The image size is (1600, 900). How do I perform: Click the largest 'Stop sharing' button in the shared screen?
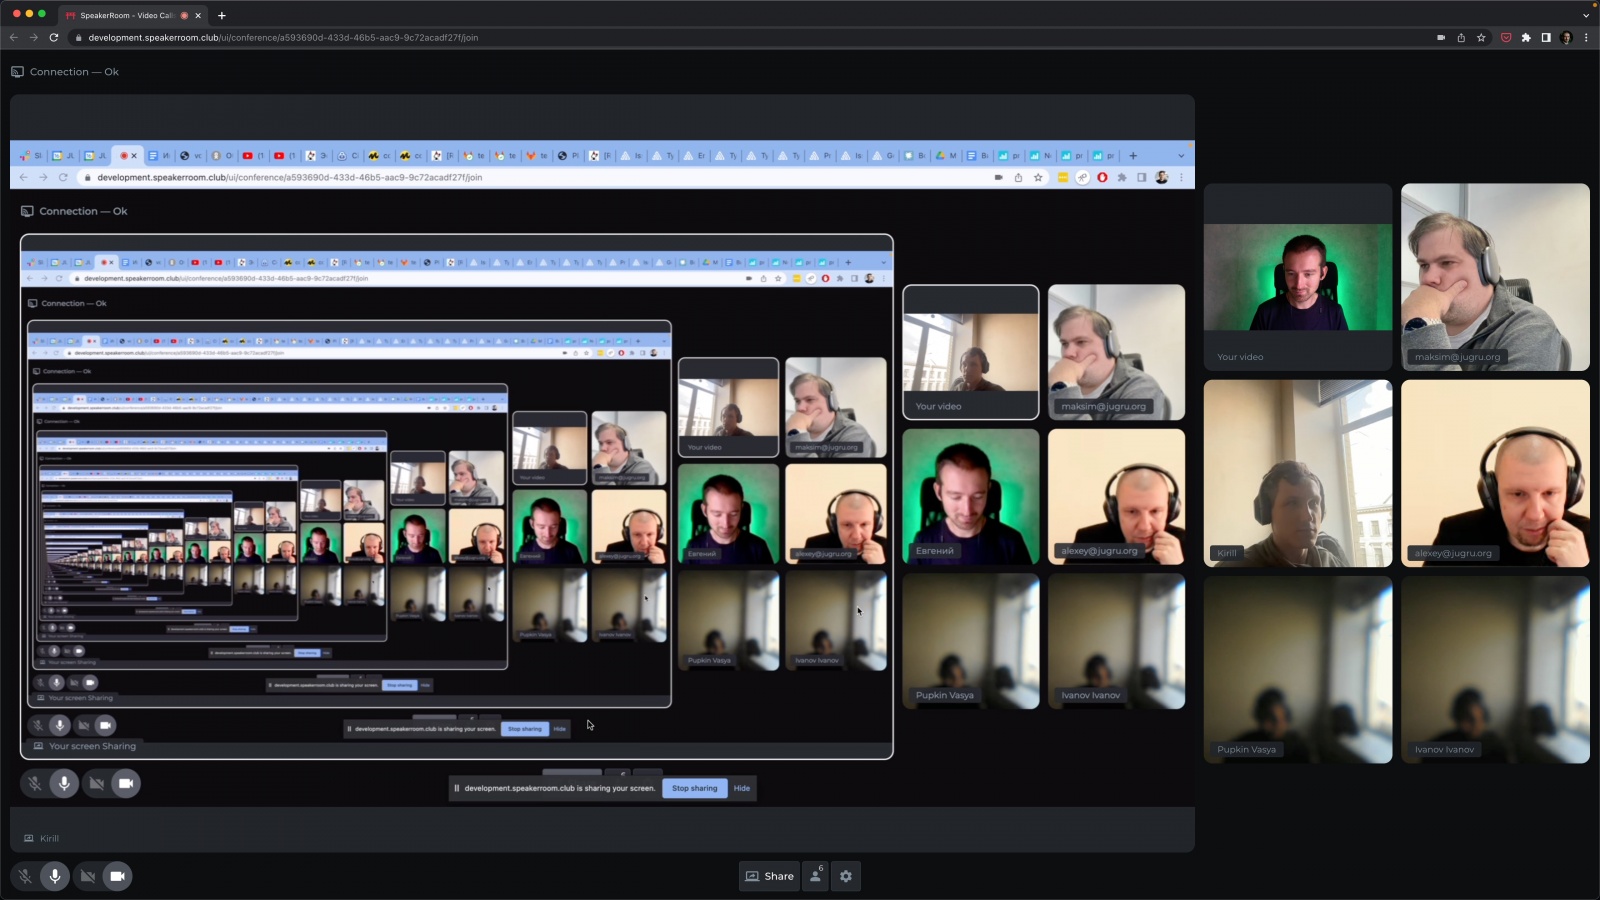point(695,788)
